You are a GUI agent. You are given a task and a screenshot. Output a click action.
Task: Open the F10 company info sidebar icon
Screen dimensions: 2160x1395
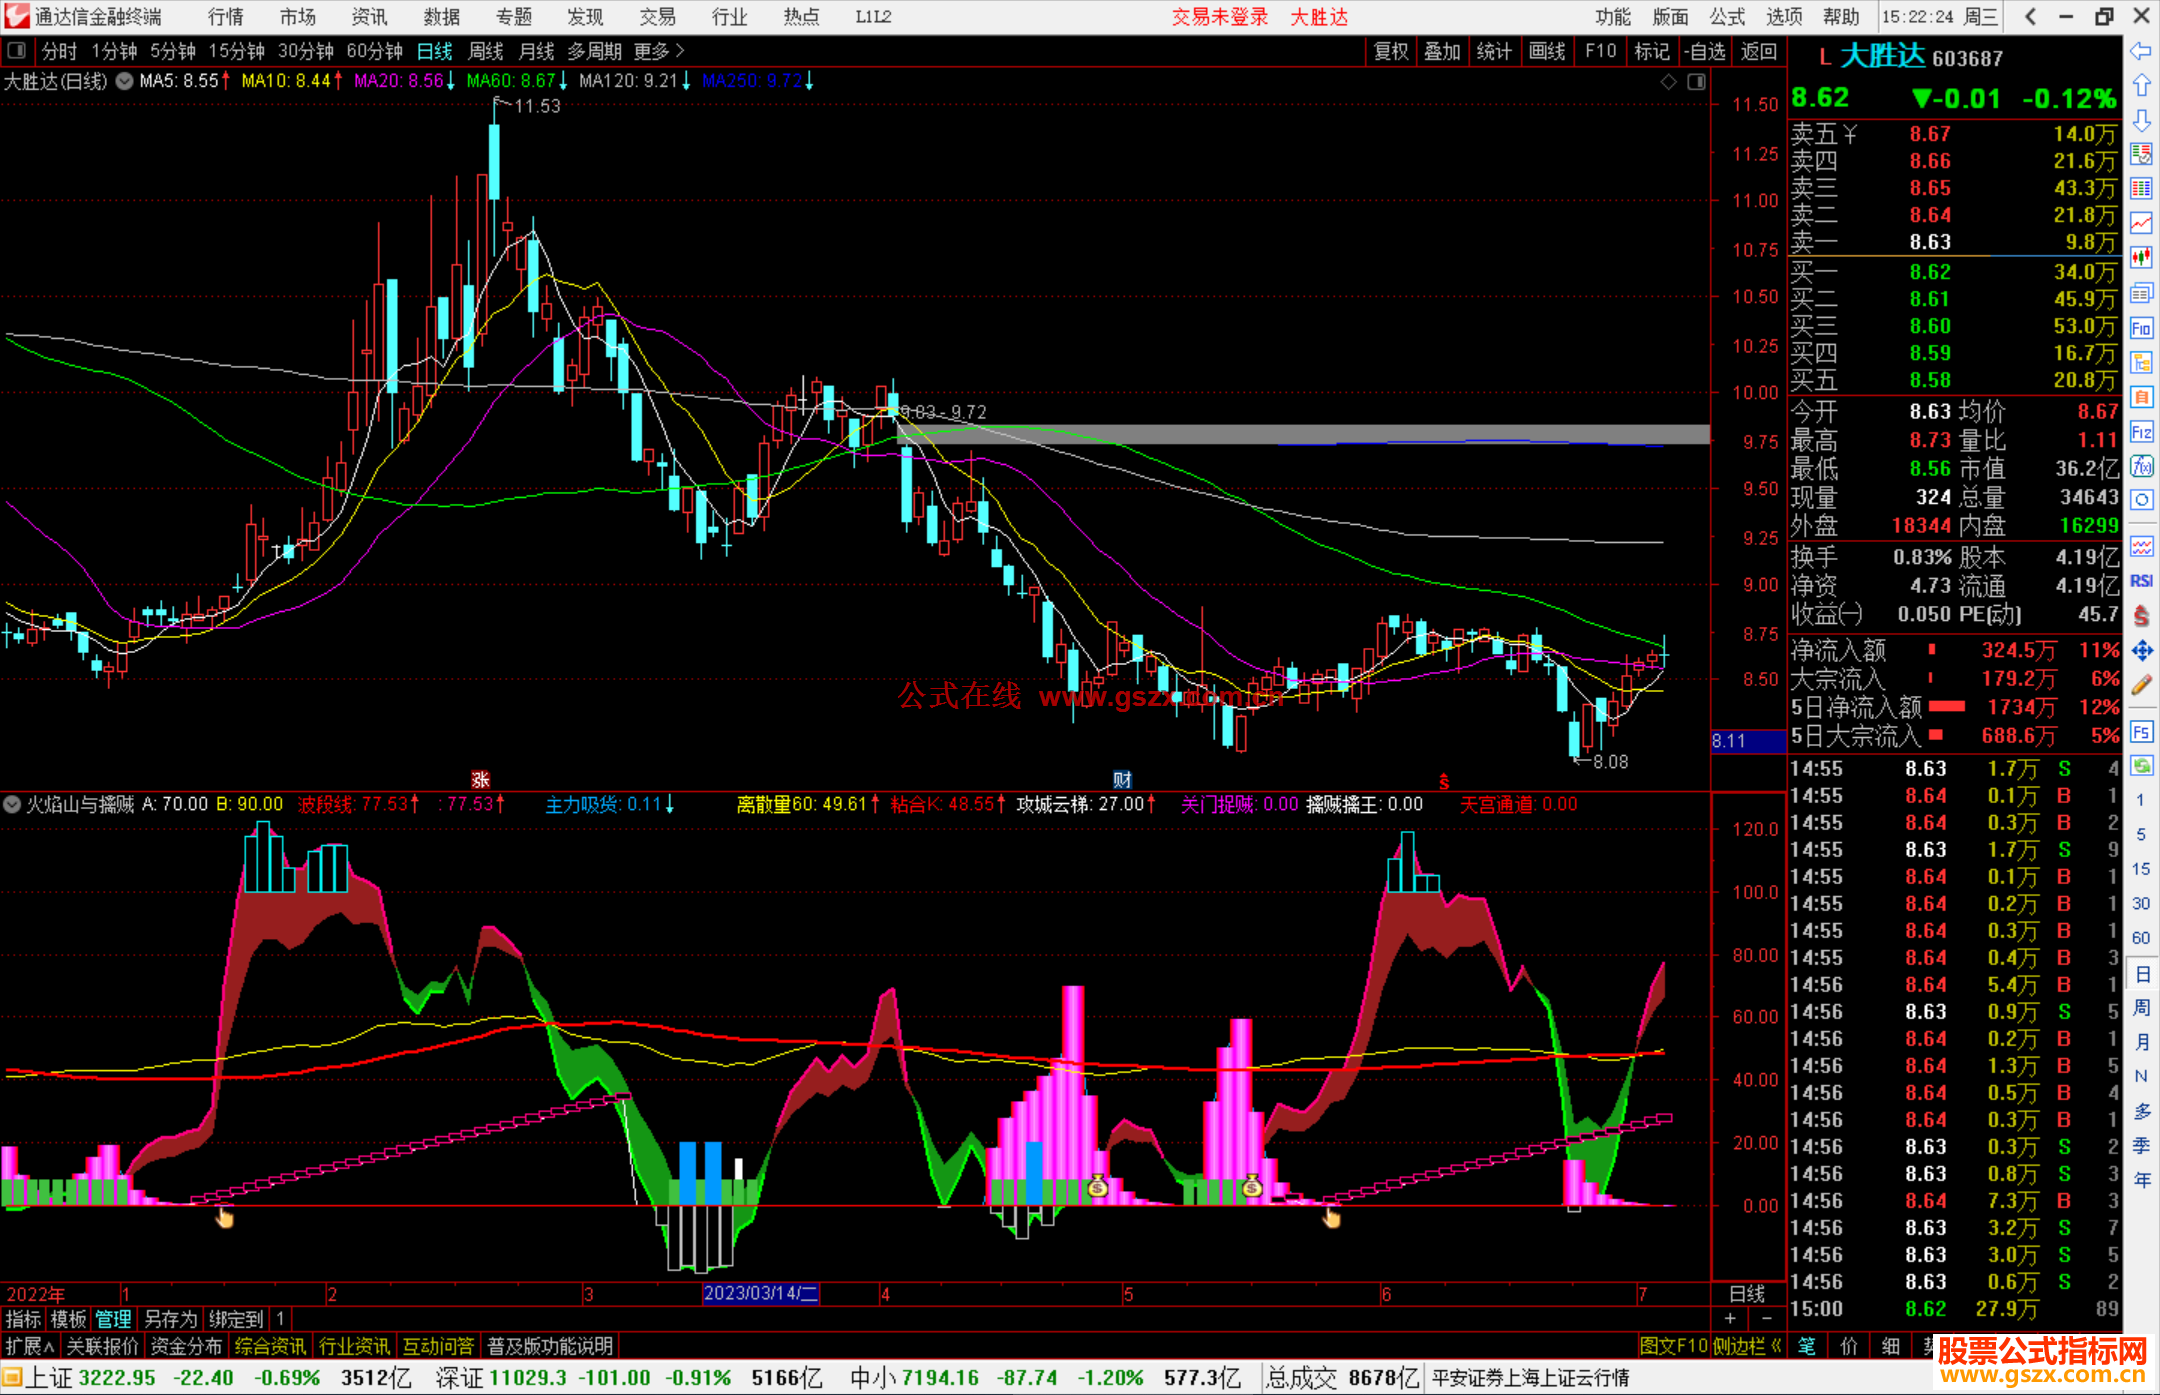click(2141, 328)
